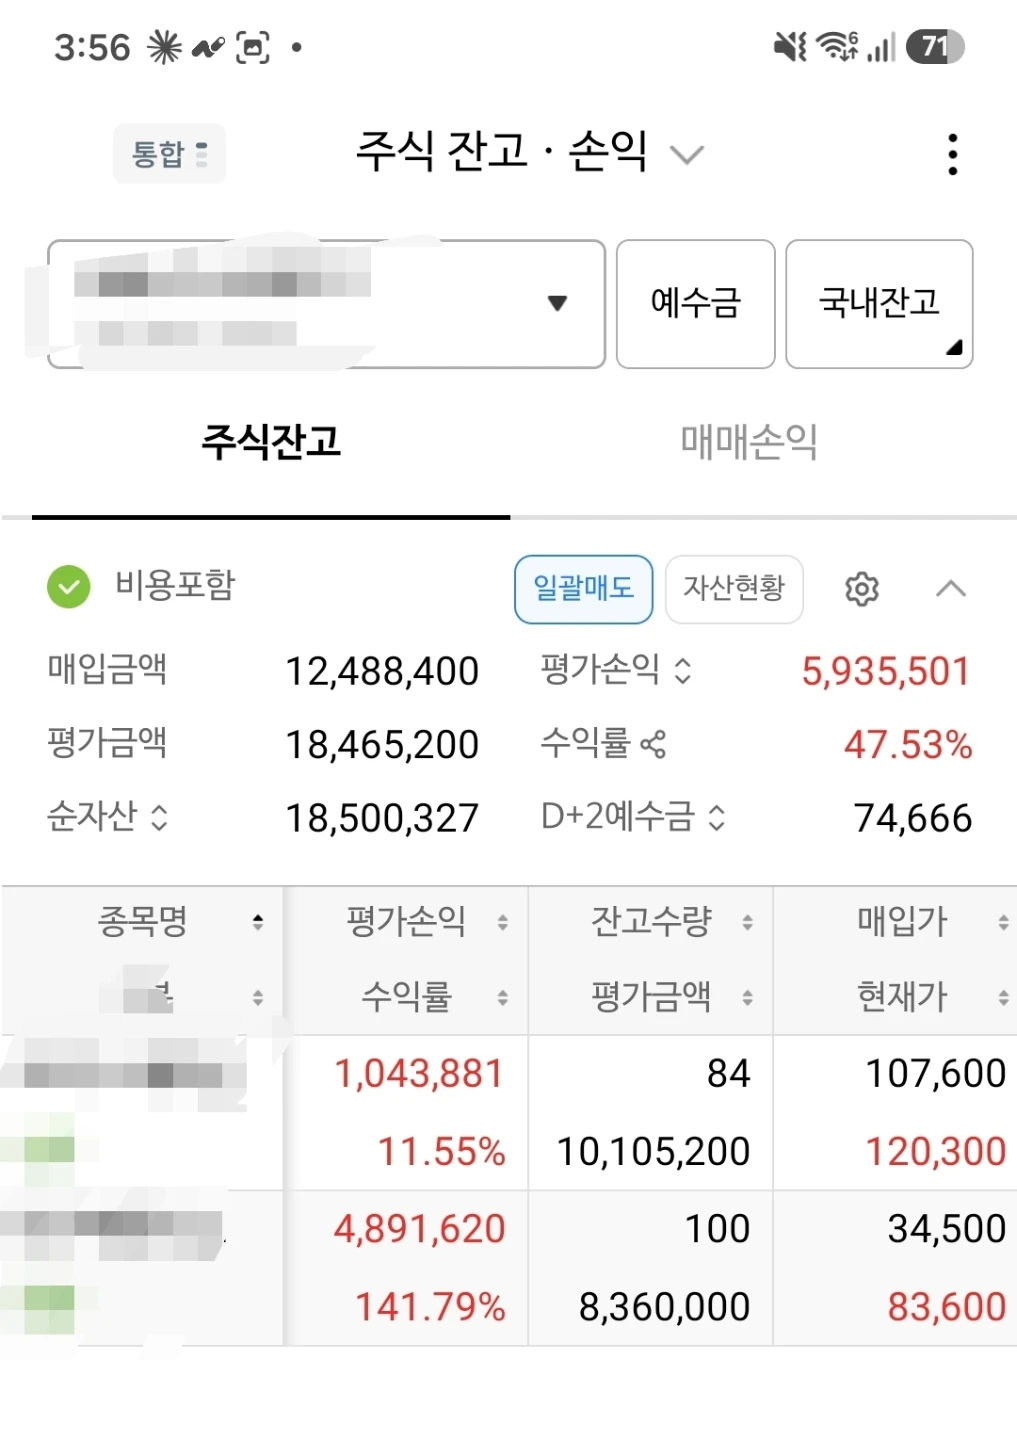Collapse the summary section with up chevron
Image resolution: width=1017 pixels, height=1440 pixels.
click(x=951, y=589)
